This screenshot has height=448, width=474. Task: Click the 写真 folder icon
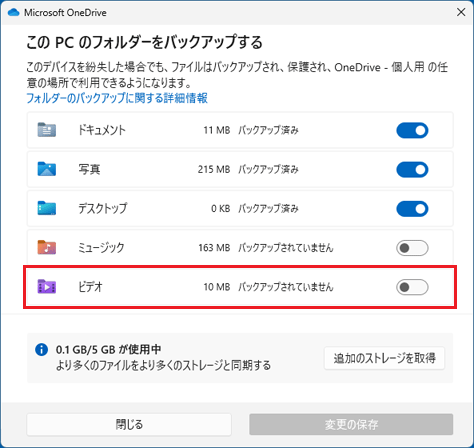click(47, 169)
